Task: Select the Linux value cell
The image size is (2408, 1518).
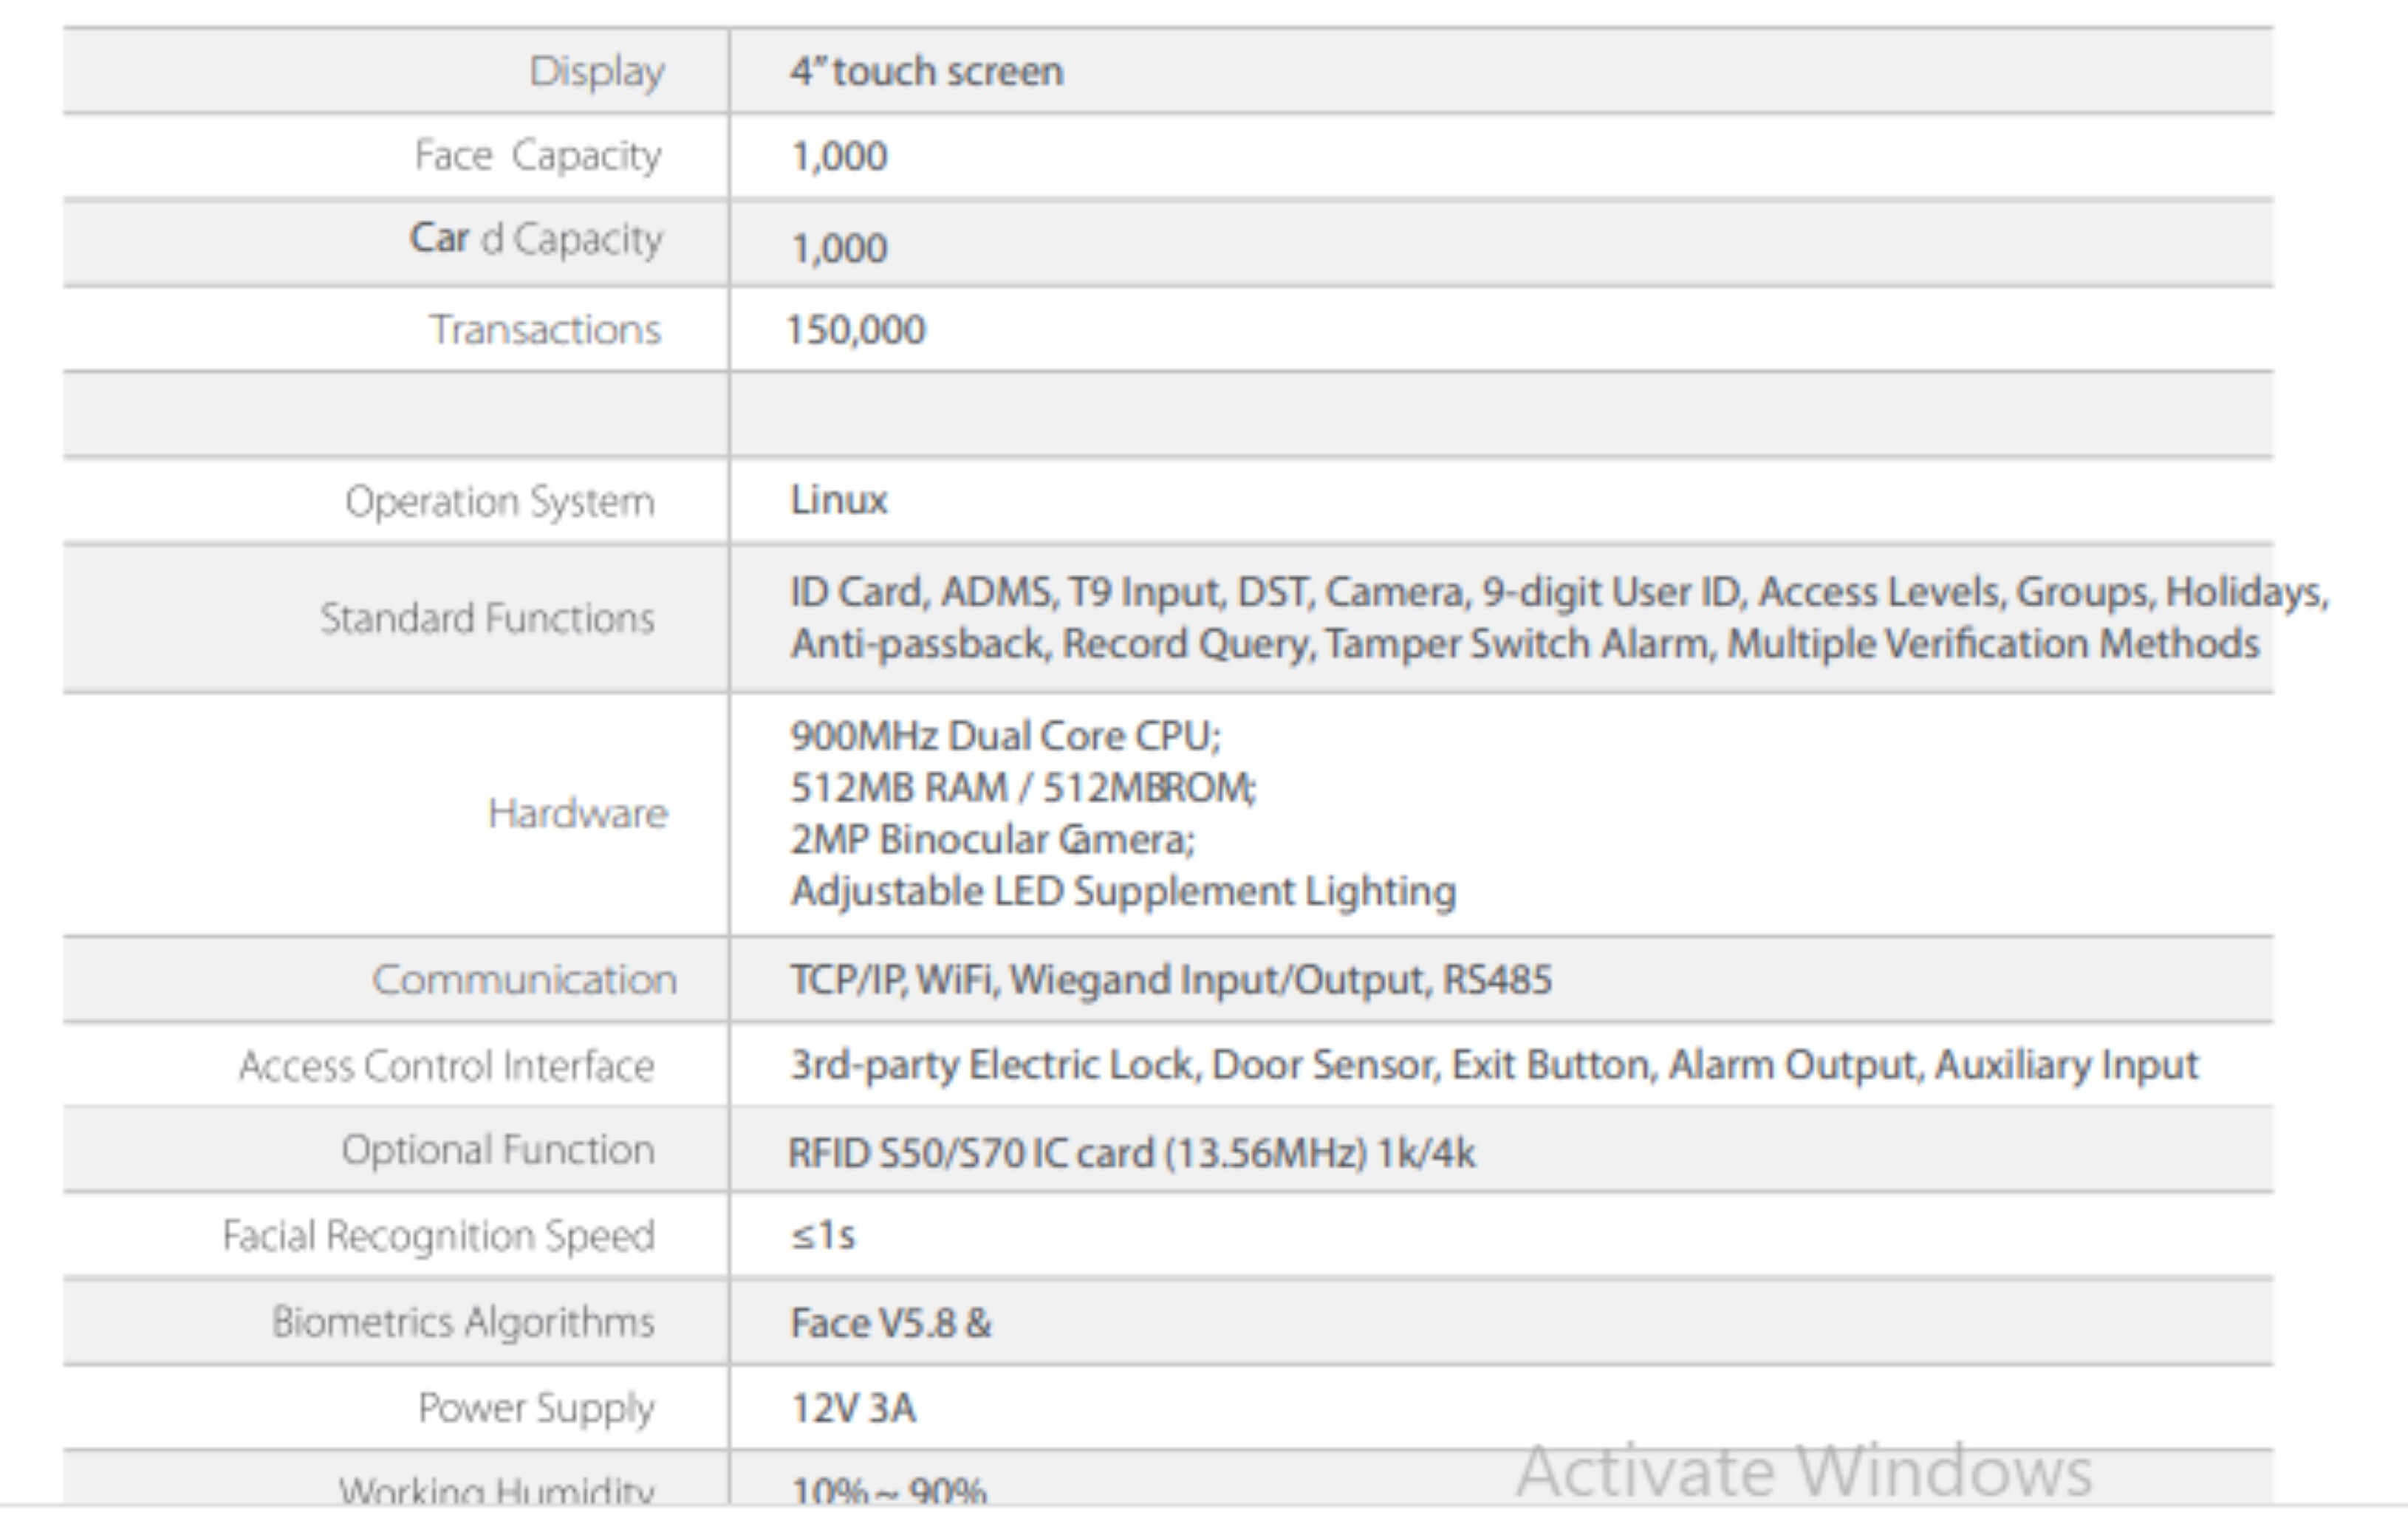Action: coord(838,500)
